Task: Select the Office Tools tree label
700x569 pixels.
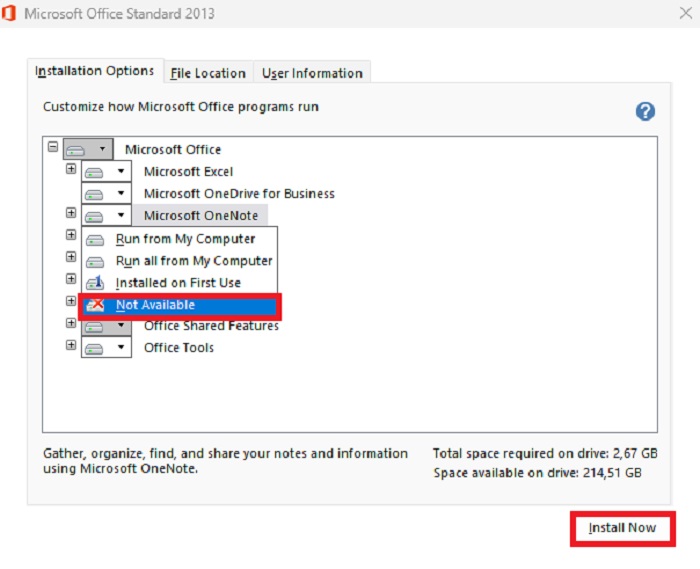Action: click(x=179, y=348)
